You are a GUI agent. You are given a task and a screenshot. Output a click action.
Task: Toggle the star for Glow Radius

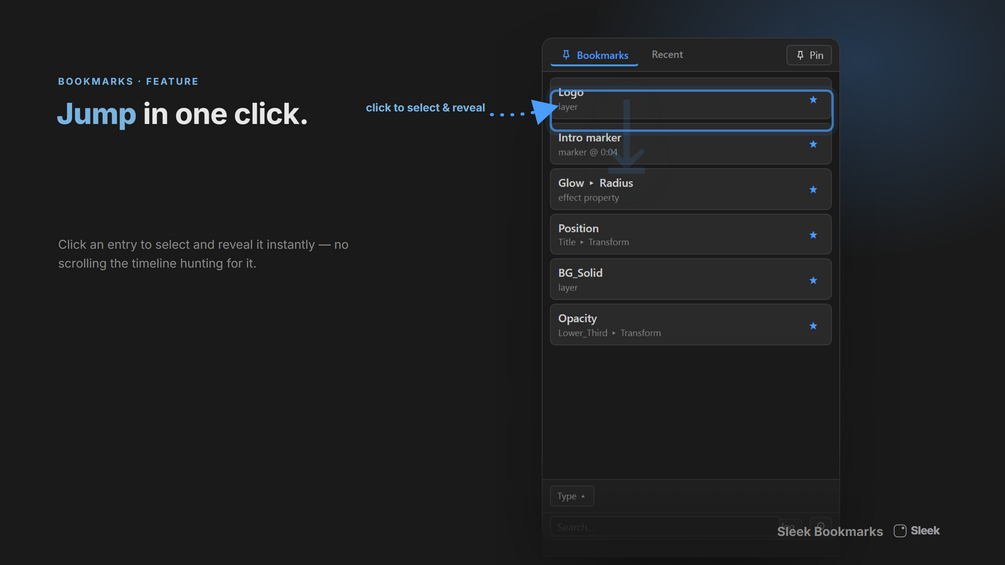pyautogui.click(x=813, y=190)
